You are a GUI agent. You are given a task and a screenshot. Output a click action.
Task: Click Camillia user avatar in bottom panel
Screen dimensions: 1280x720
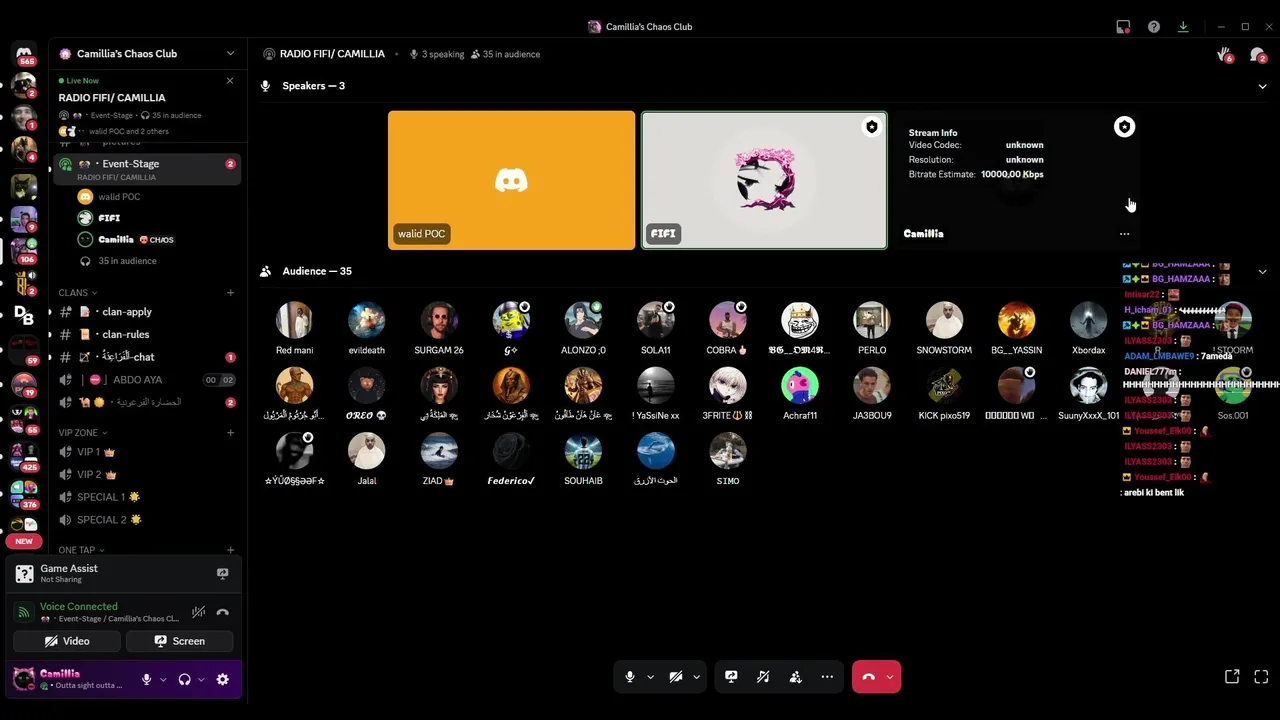click(x=24, y=679)
